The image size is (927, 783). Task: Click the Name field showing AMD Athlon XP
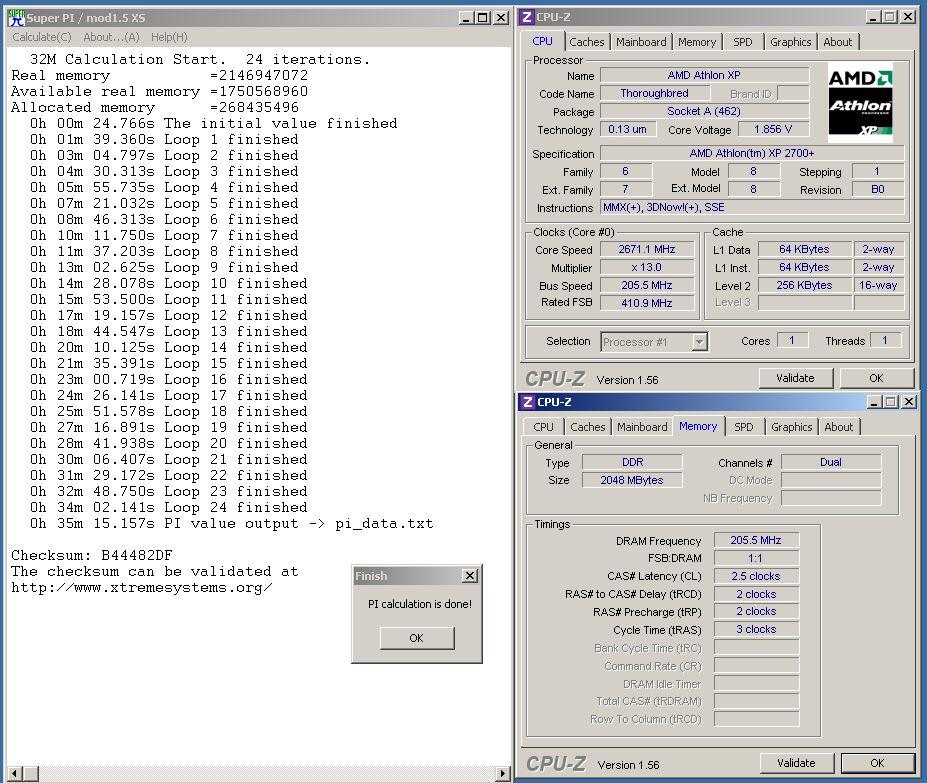704,75
